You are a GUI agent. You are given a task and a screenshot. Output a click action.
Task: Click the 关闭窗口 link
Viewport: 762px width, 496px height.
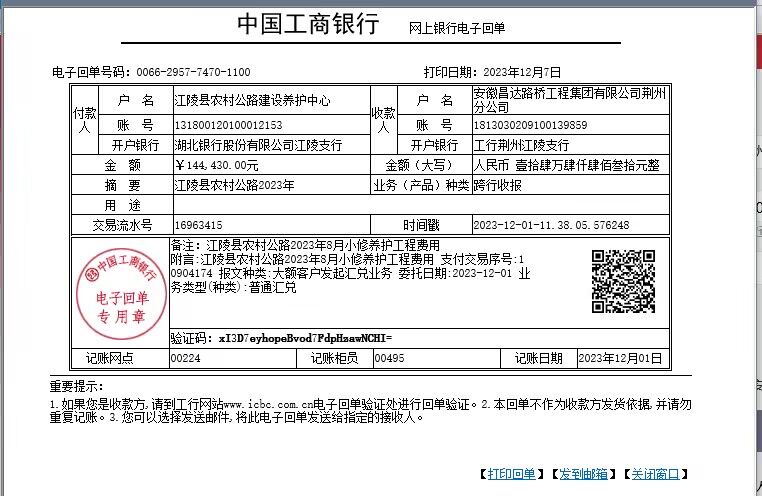pyautogui.click(x=656, y=473)
